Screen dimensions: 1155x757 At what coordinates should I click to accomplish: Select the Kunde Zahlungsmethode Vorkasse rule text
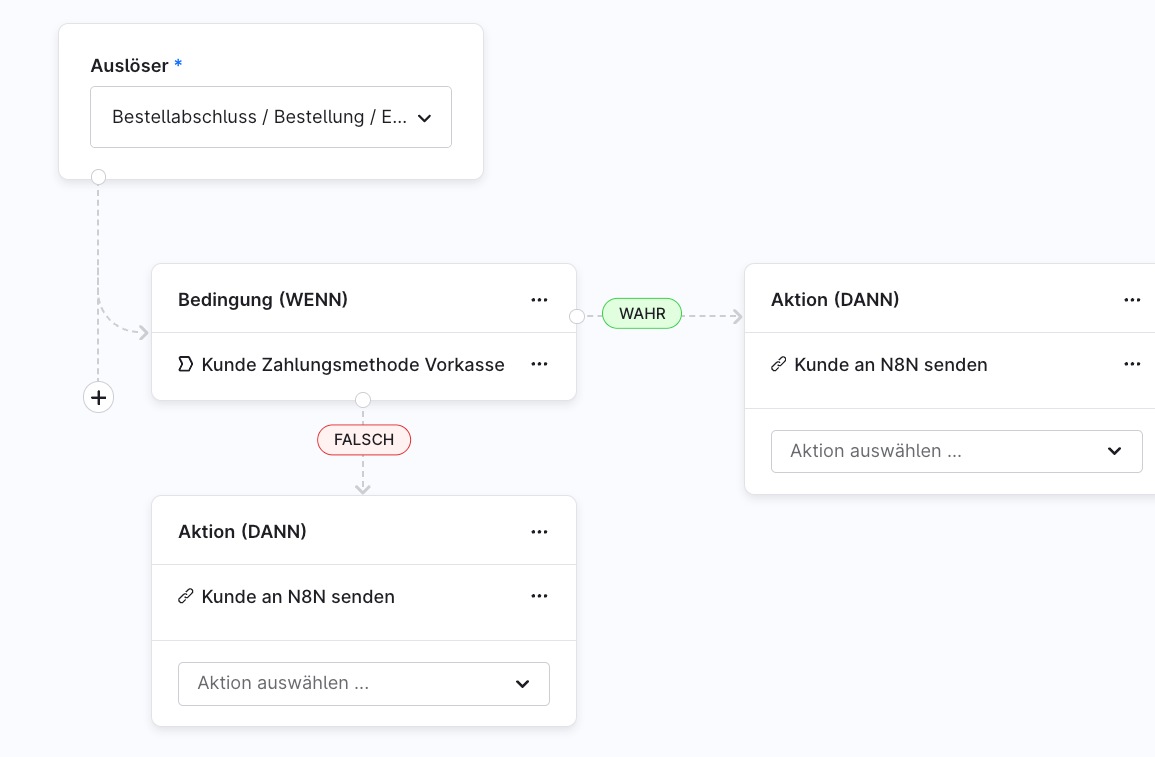tap(353, 365)
